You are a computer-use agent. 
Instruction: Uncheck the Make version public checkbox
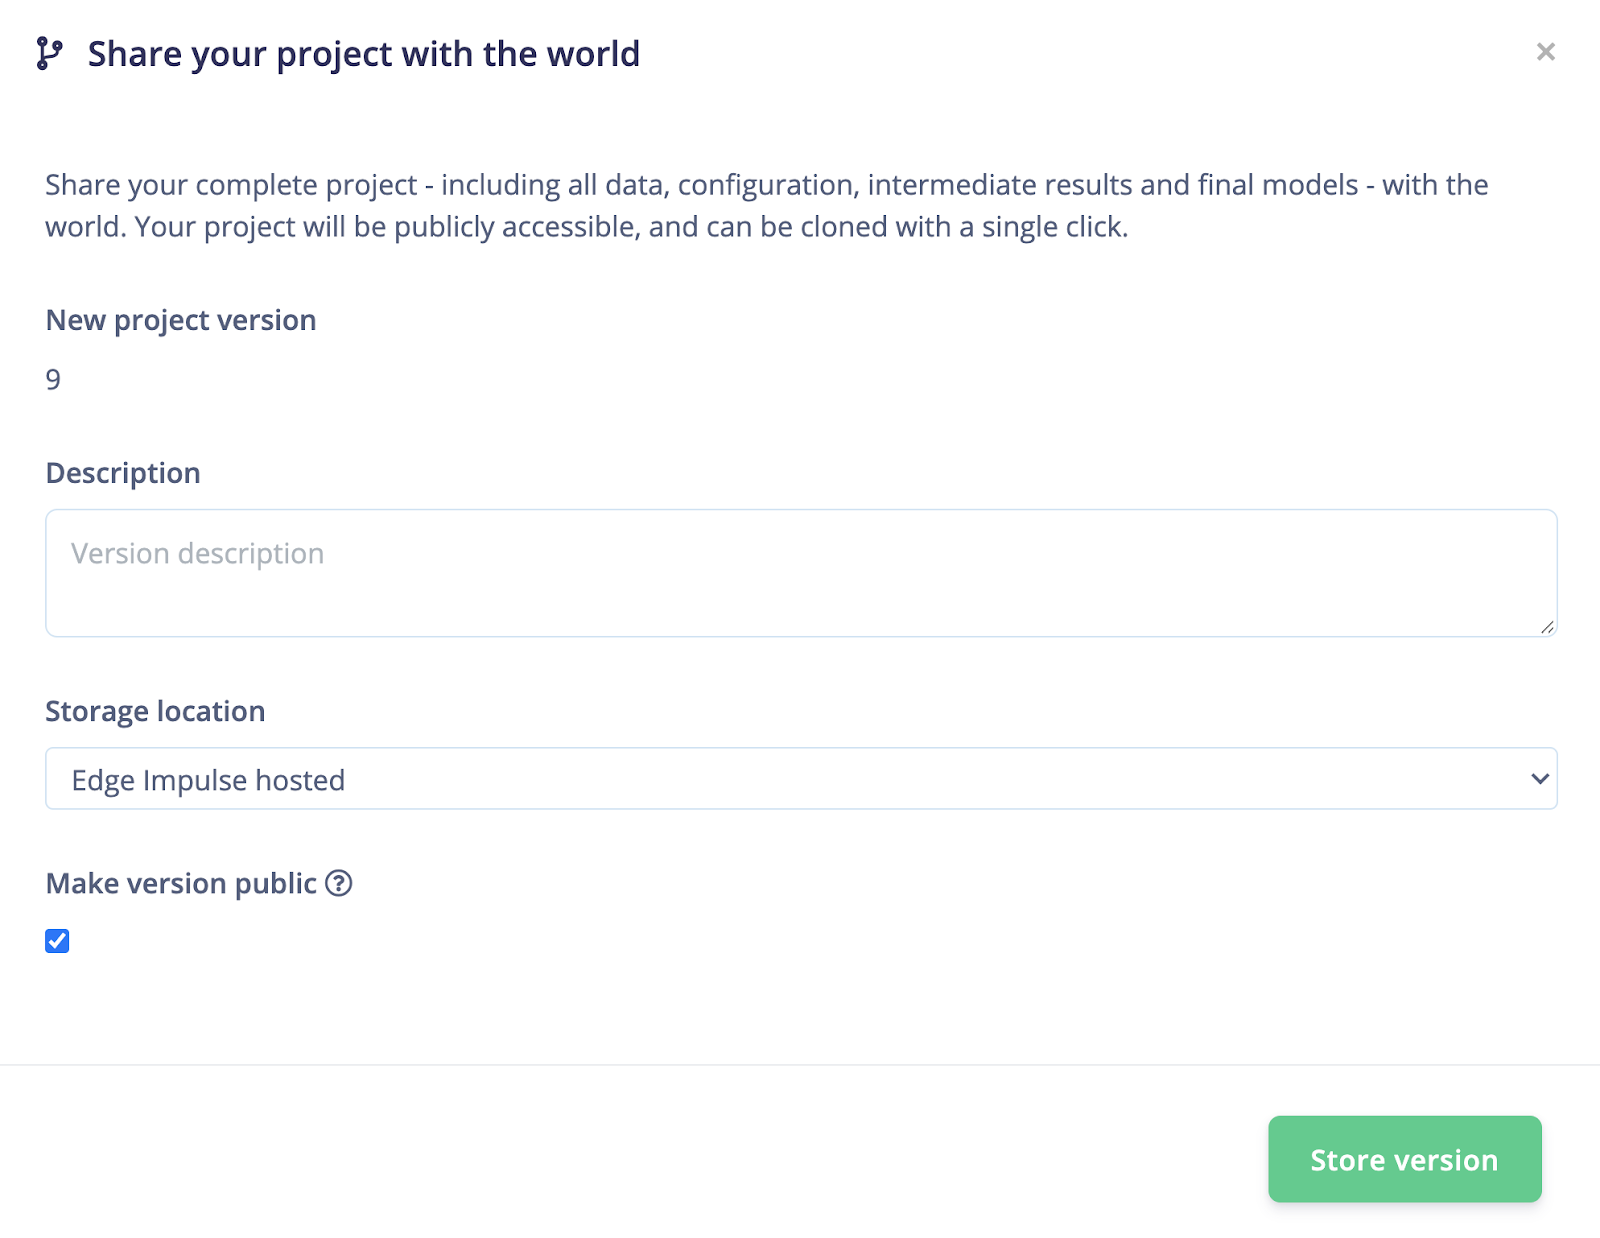(x=57, y=941)
